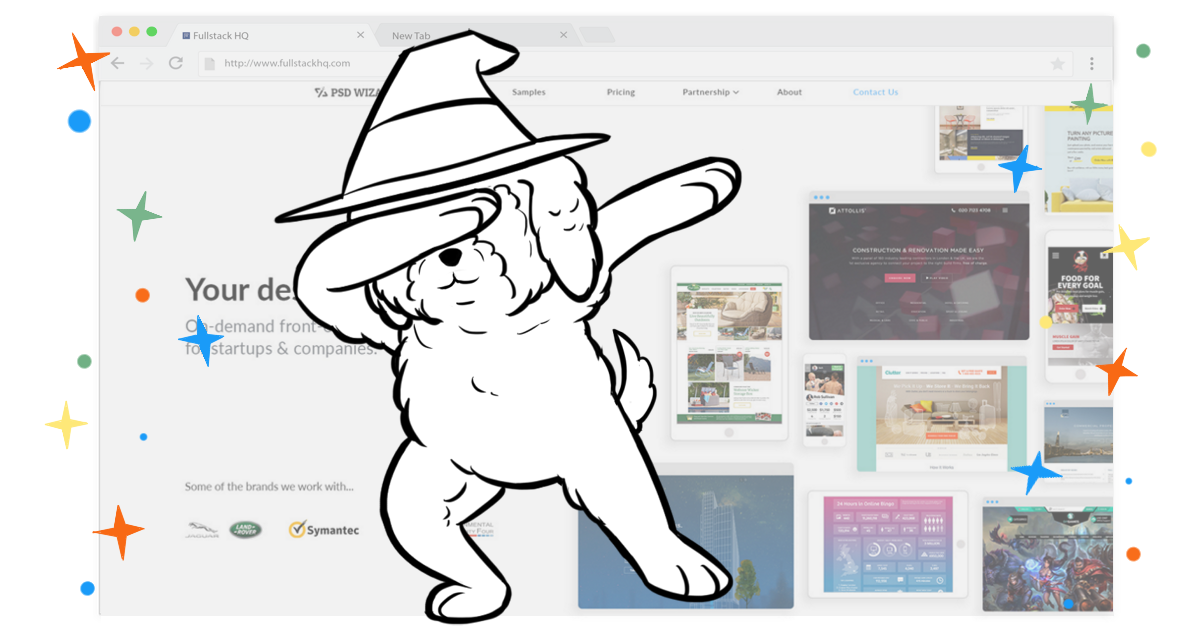
Task: Click the back navigation arrow
Action: (x=117, y=62)
